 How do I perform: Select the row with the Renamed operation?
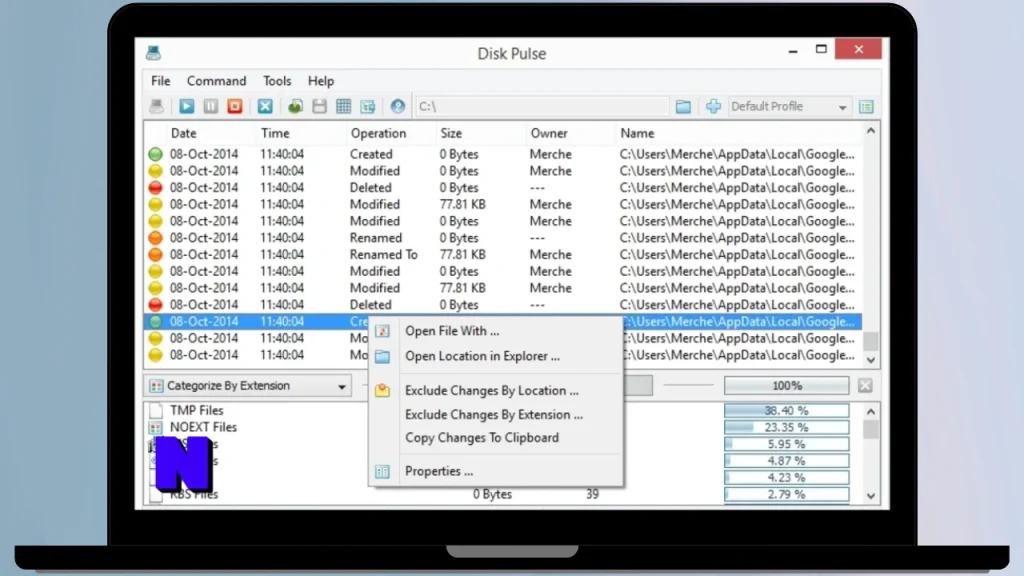504,238
